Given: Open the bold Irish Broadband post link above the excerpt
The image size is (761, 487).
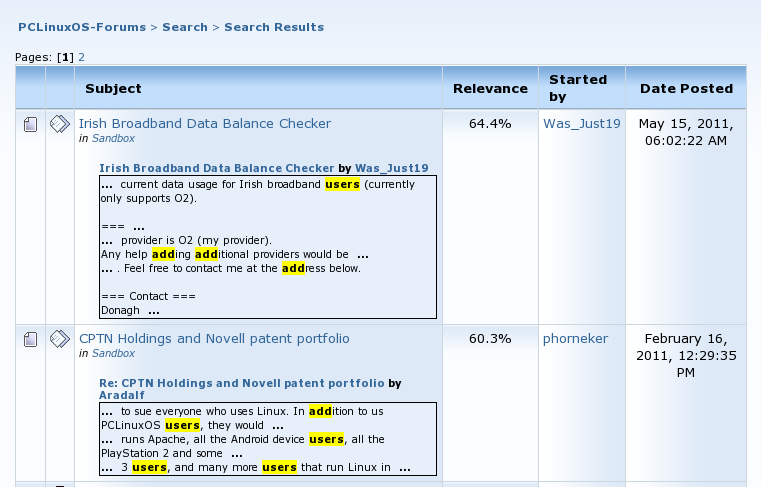Looking at the screenshot, I should (x=216, y=168).
